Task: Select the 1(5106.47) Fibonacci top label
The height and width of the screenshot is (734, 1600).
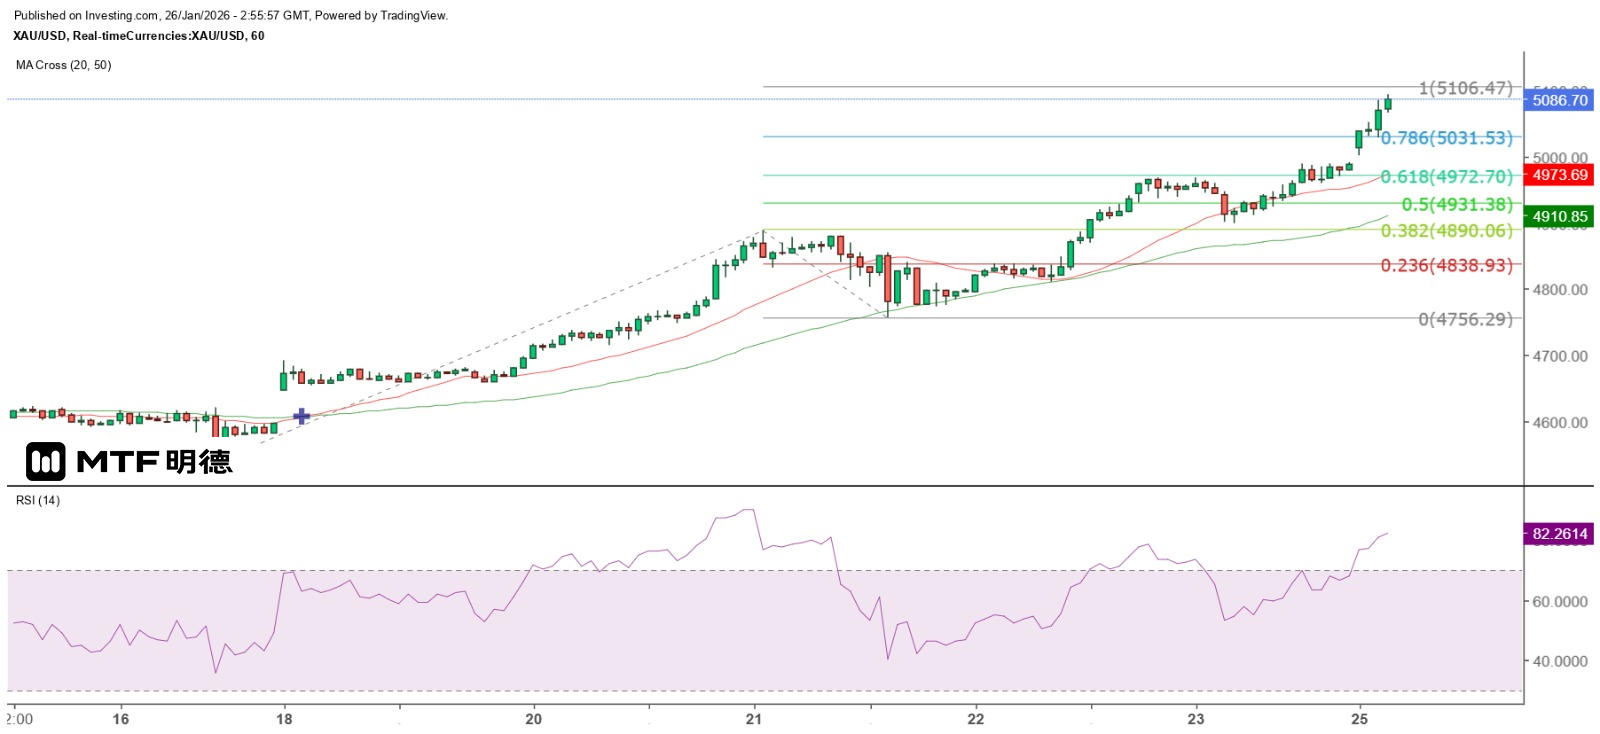Action: point(1465,88)
